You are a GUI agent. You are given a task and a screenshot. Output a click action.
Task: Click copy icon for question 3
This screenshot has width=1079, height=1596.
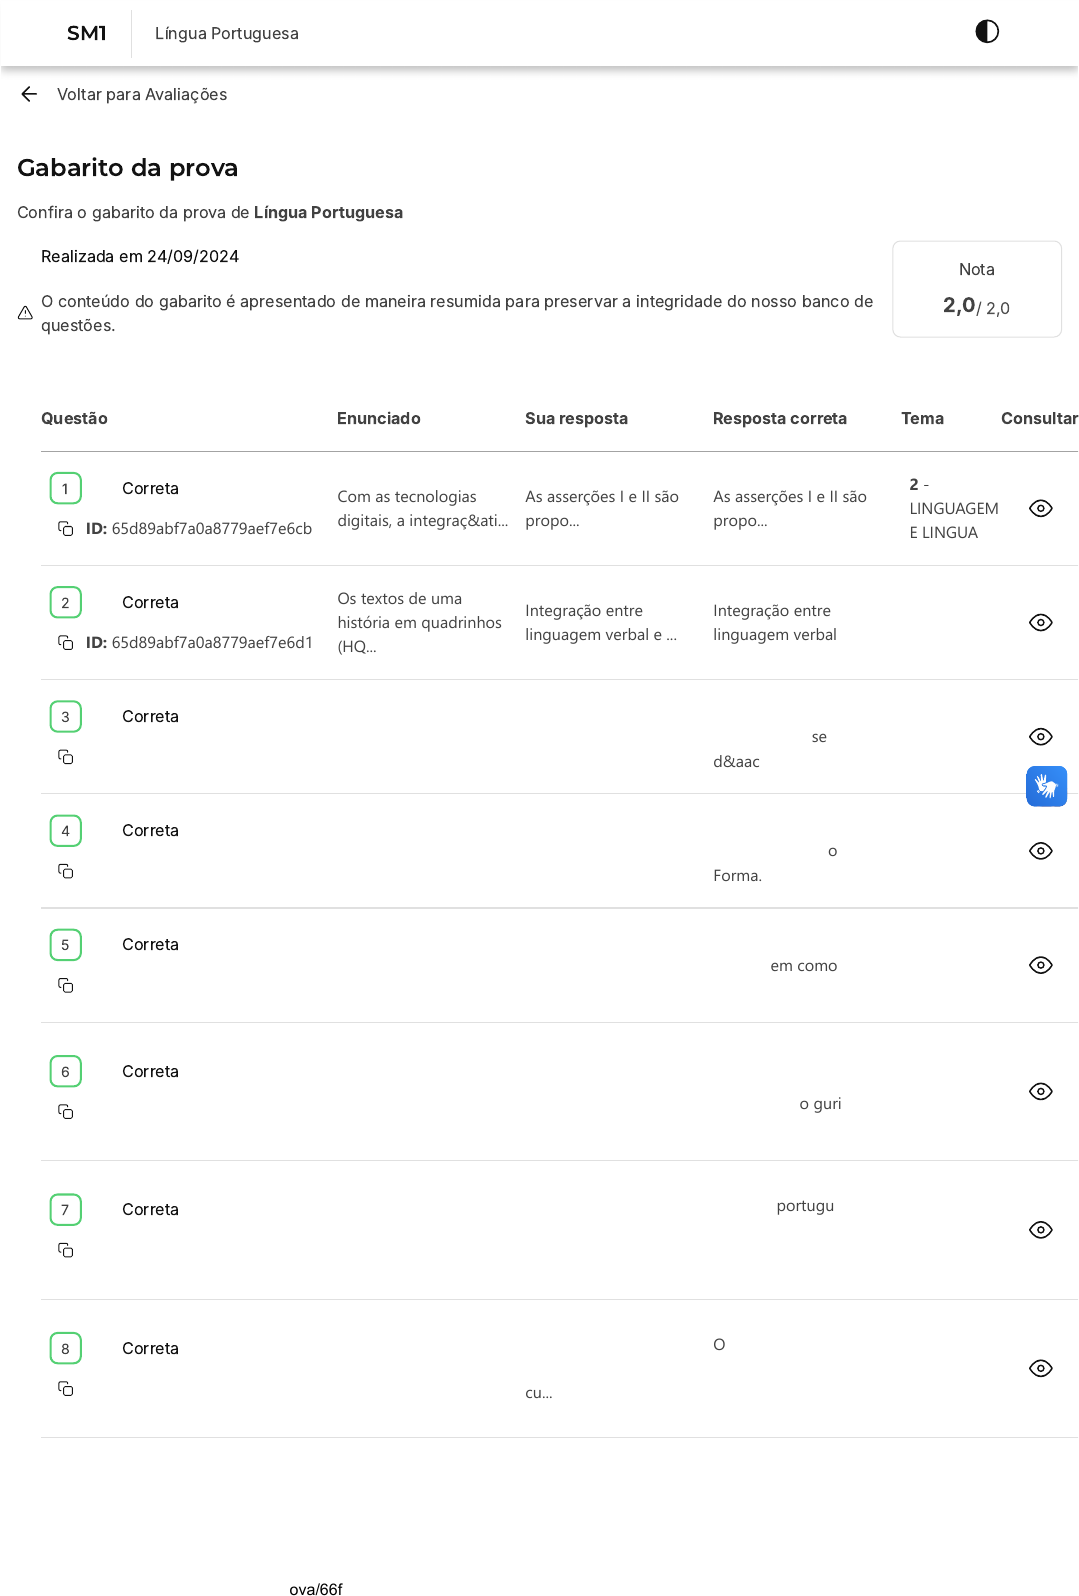click(66, 757)
